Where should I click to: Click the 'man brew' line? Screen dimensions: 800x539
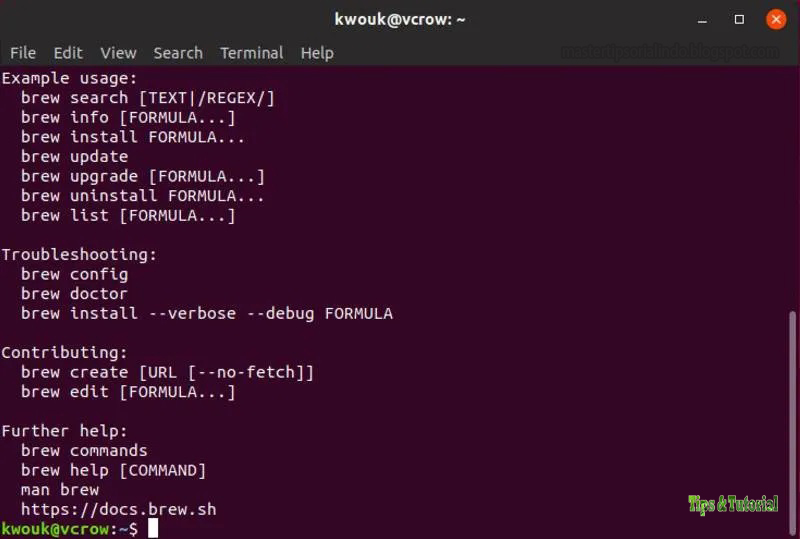click(x=60, y=489)
